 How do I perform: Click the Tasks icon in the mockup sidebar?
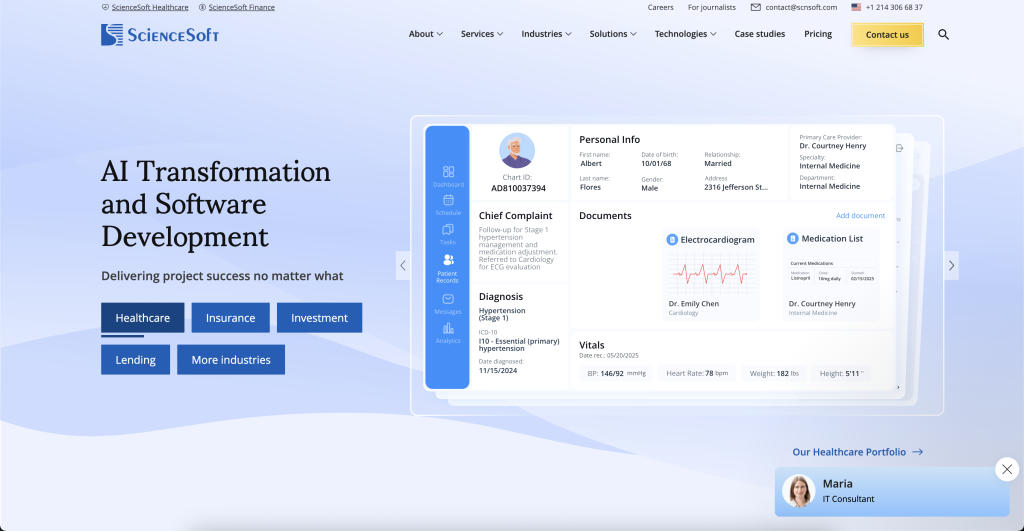click(x=448, y=229)
